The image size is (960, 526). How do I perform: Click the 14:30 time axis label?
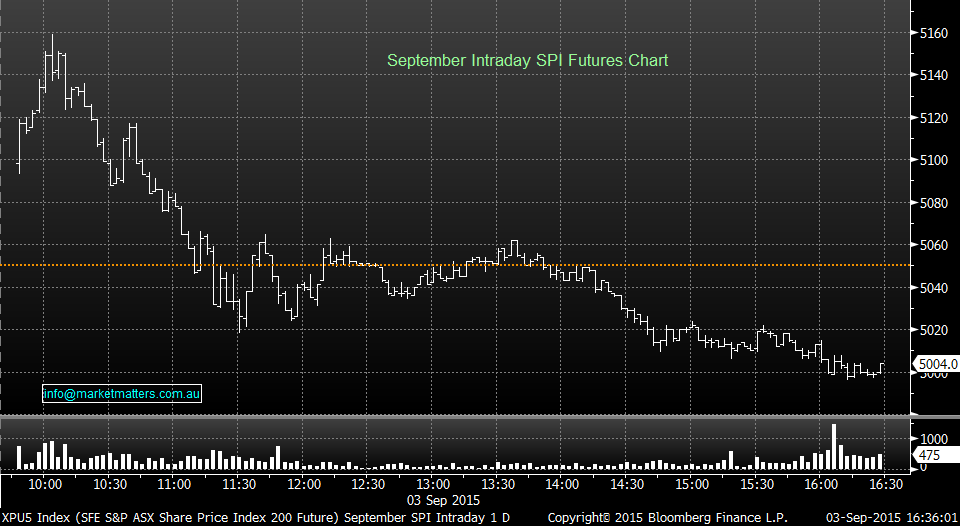point(628,484)
